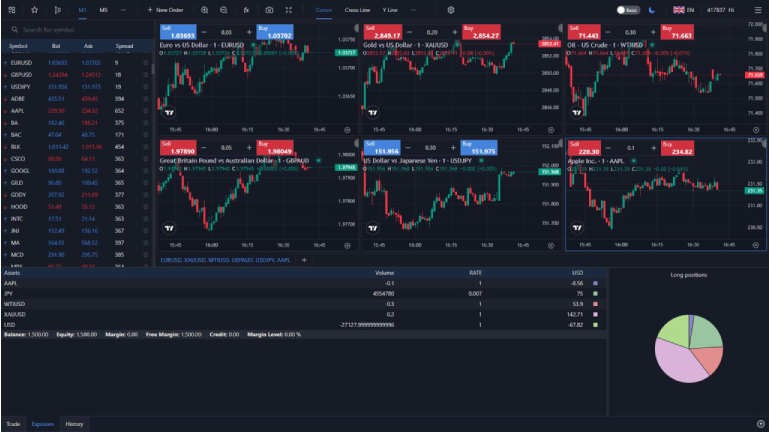
Task: Select the USDJPY row in watchlist
Action: [x=77, y=87]
